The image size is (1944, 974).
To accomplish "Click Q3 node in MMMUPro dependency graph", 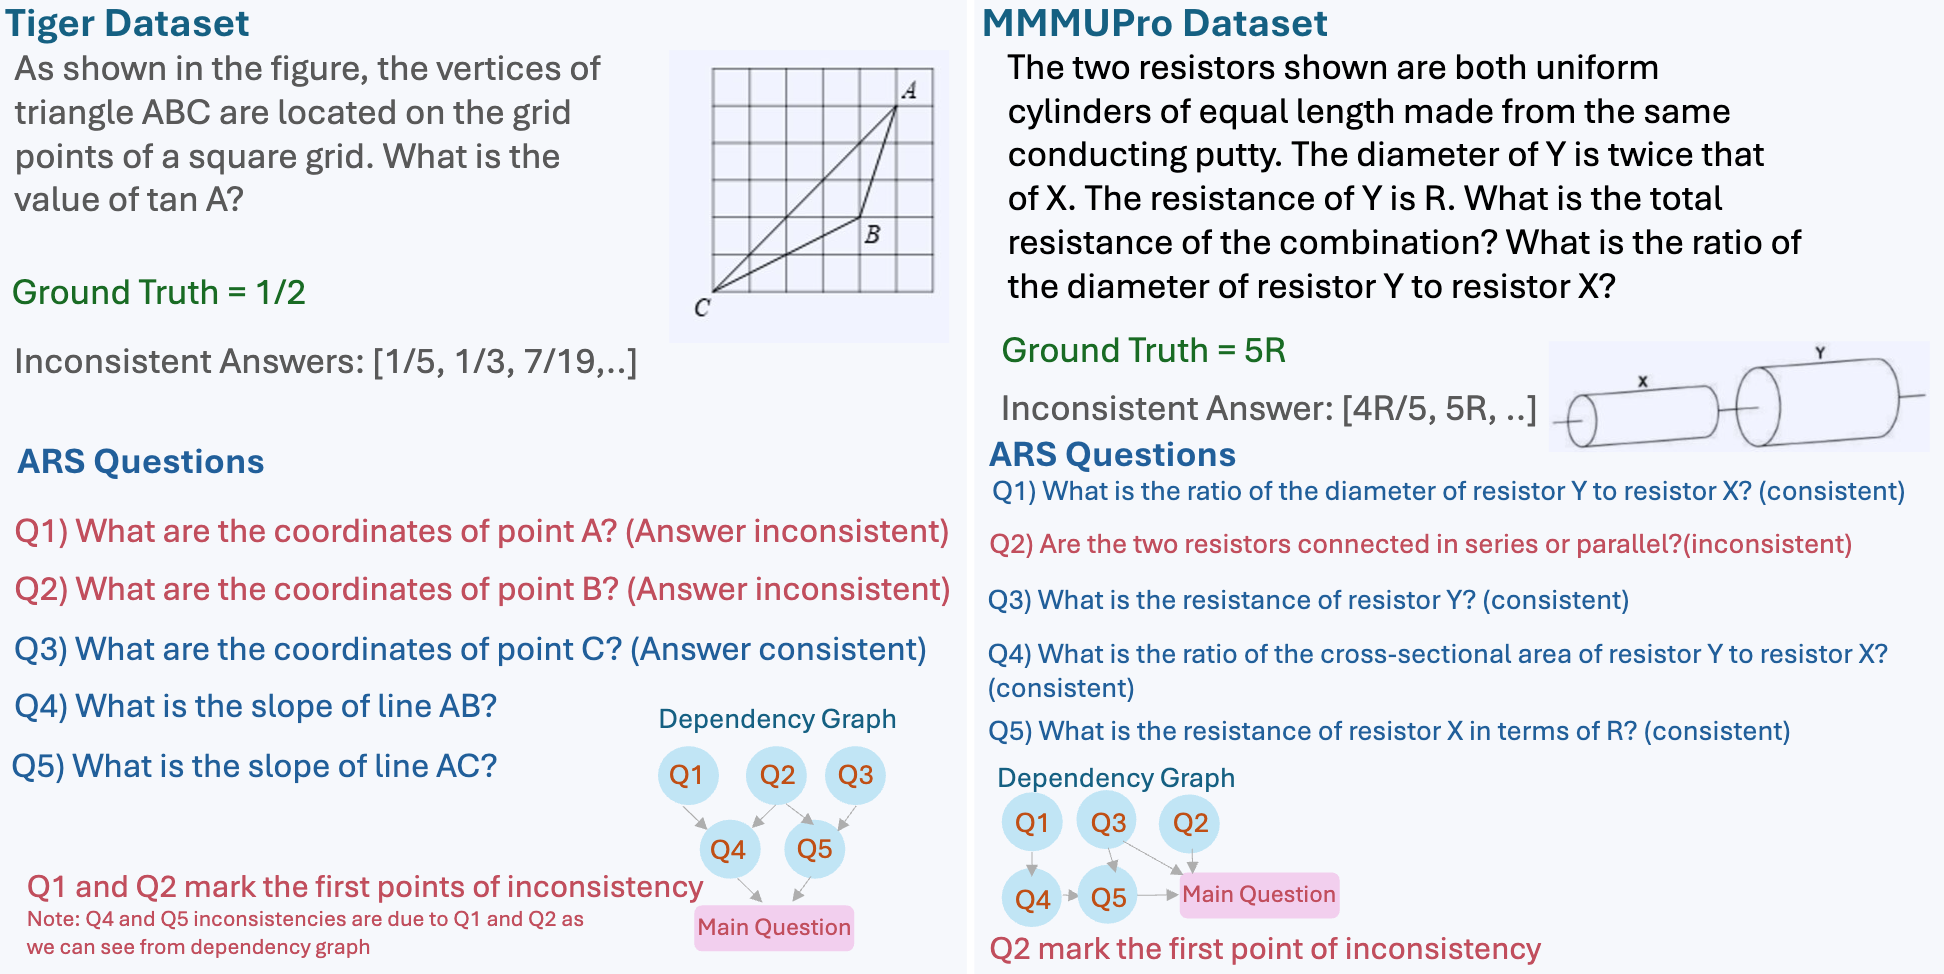I will click(1108, 823).
